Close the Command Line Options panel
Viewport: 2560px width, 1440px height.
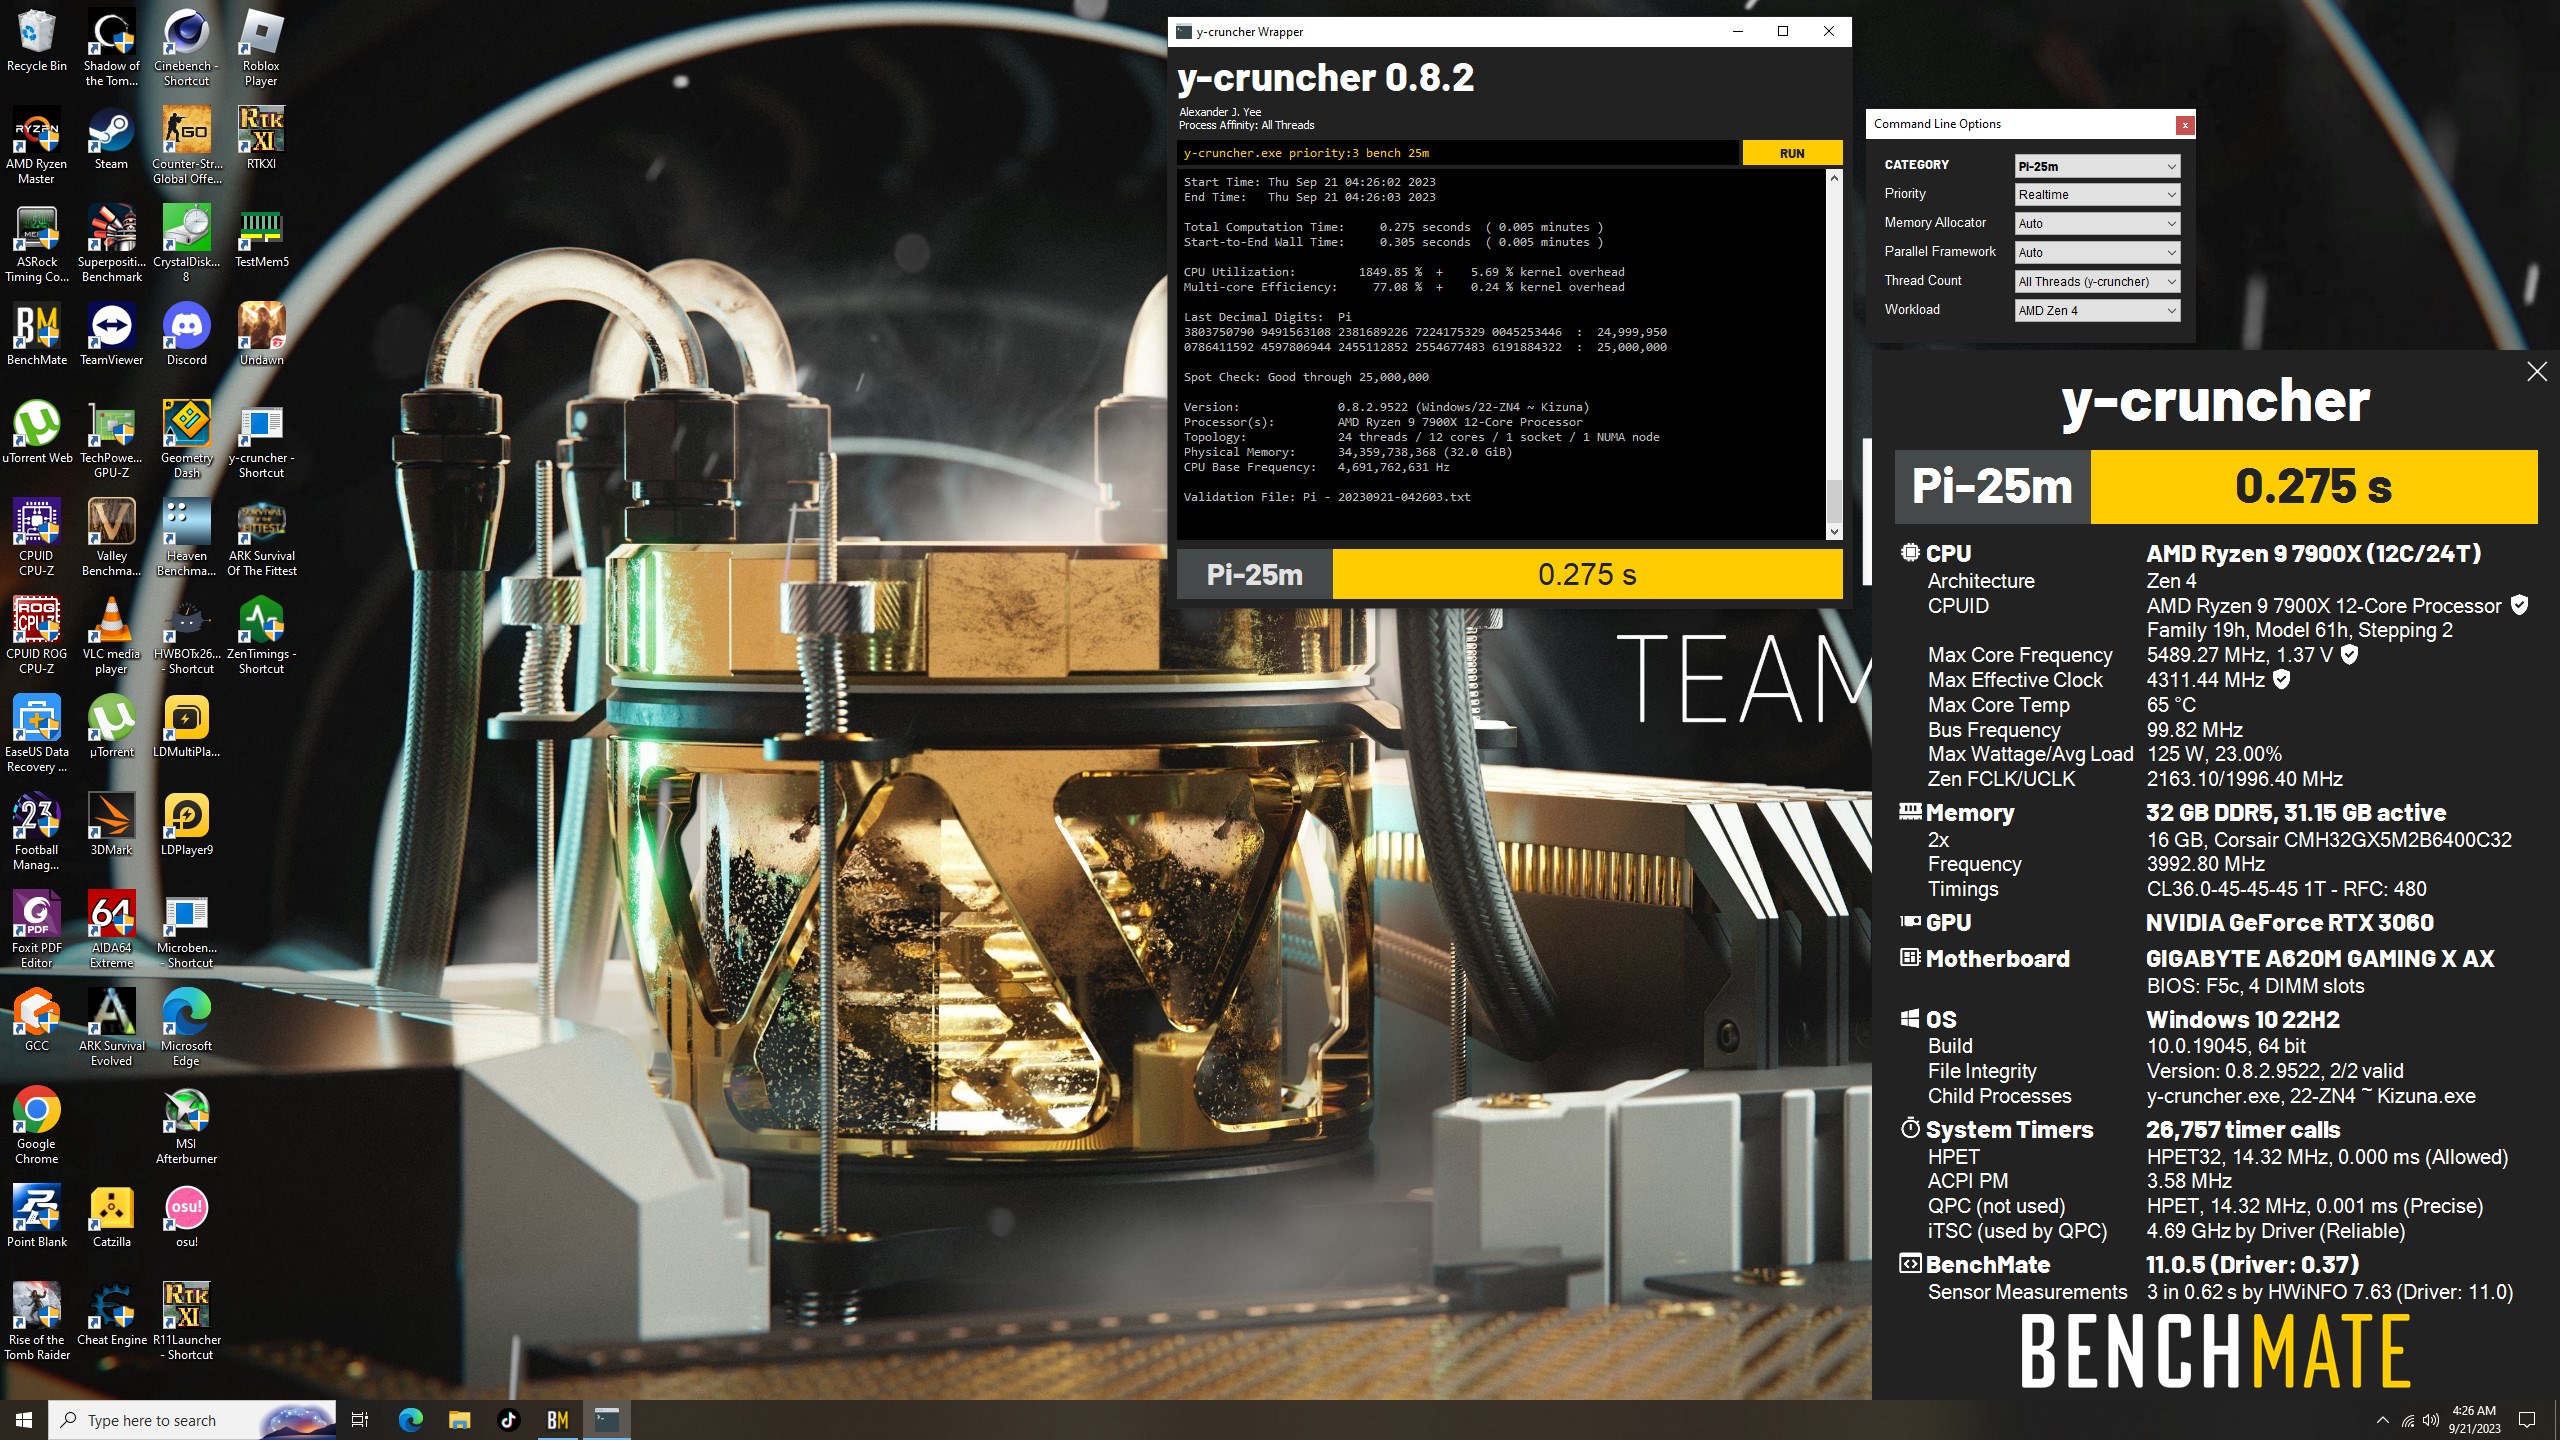click(x=2185, y=125)
